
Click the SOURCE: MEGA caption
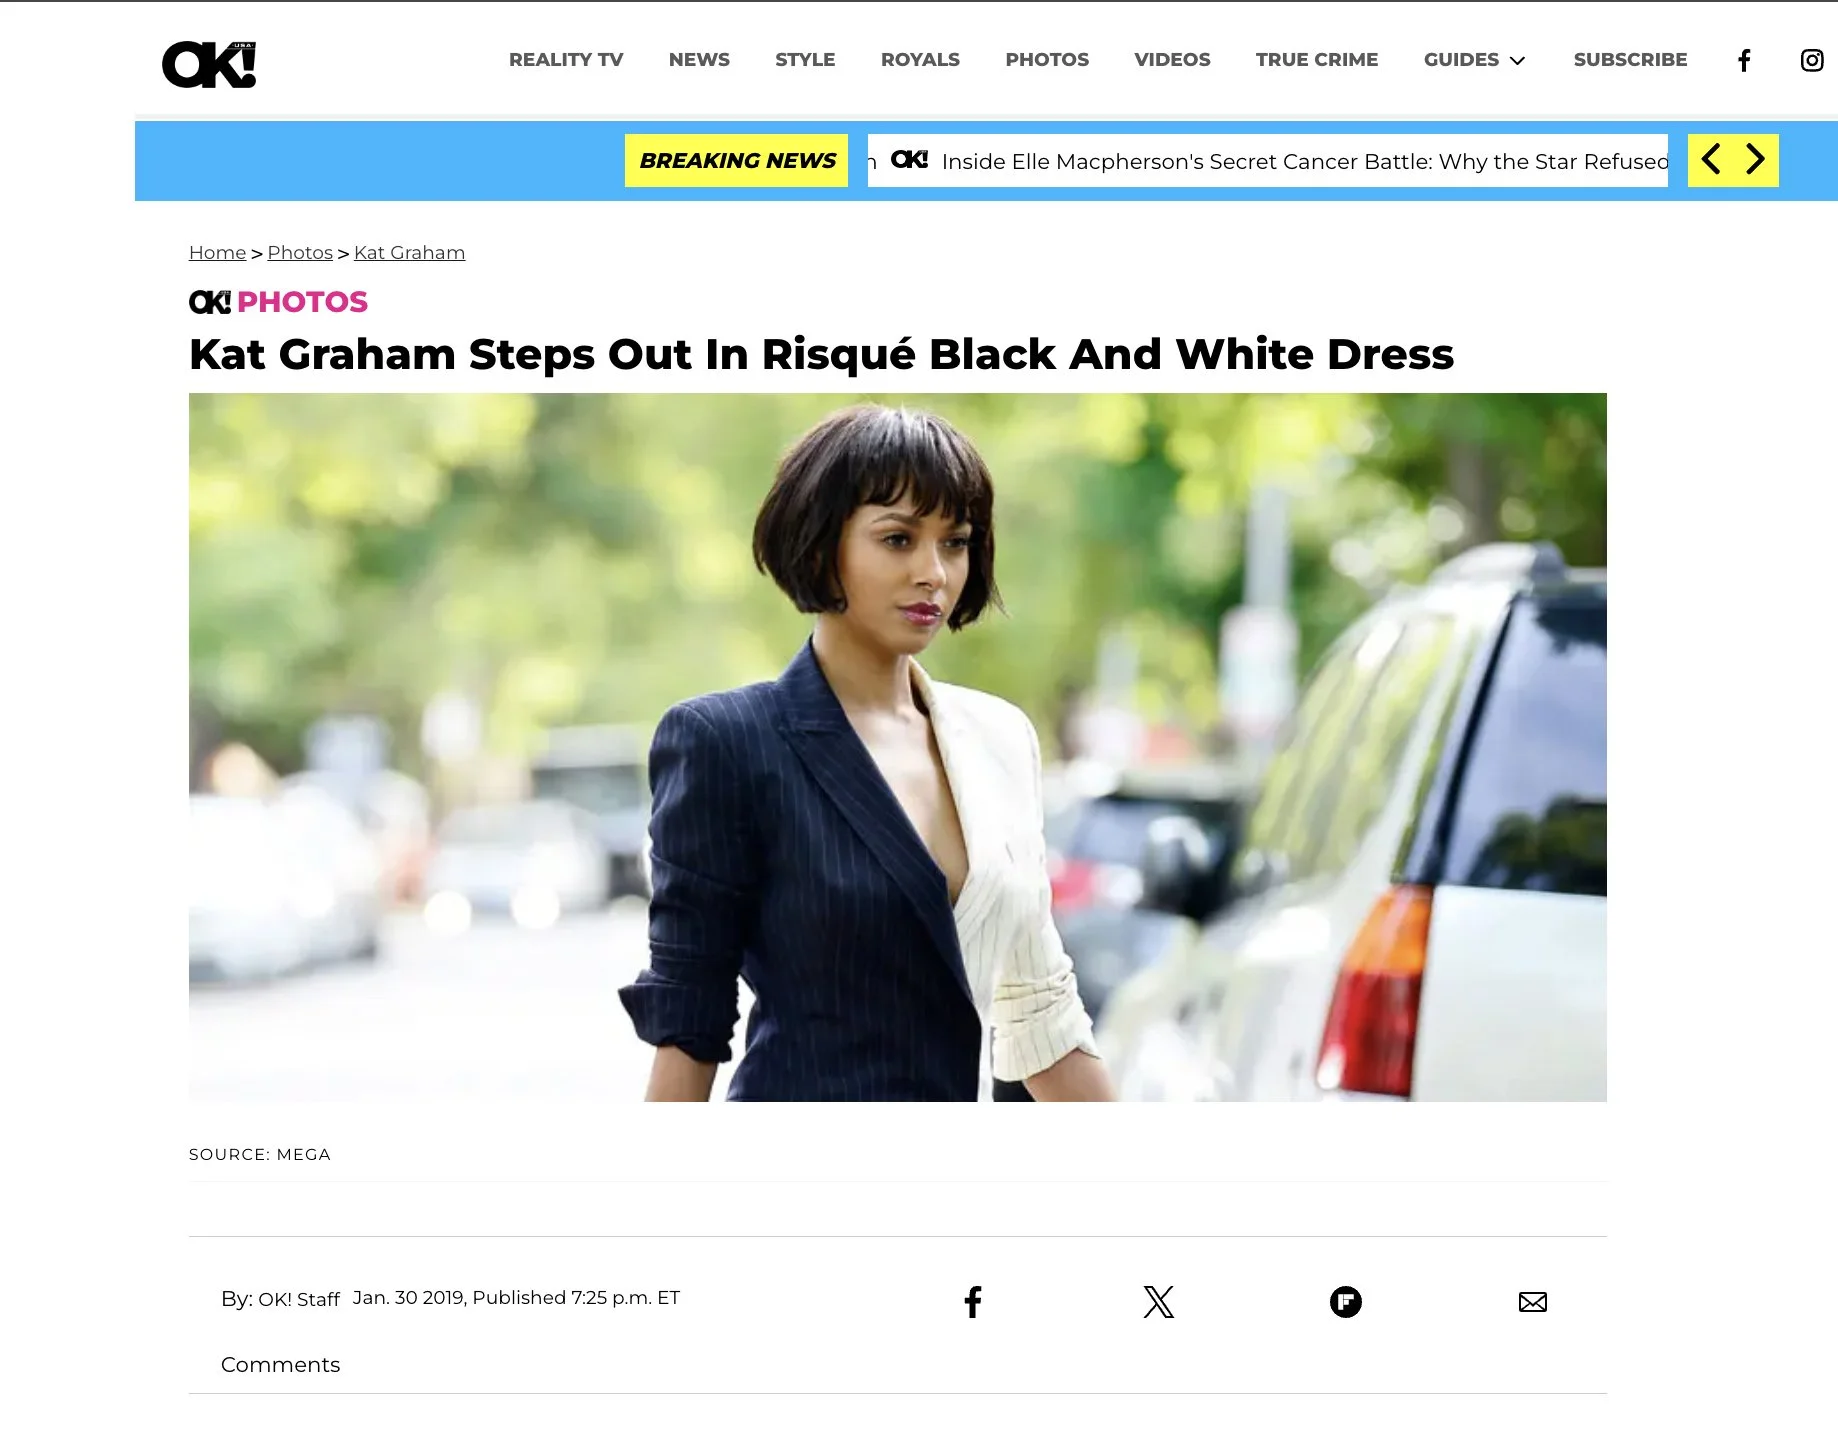260,1154
